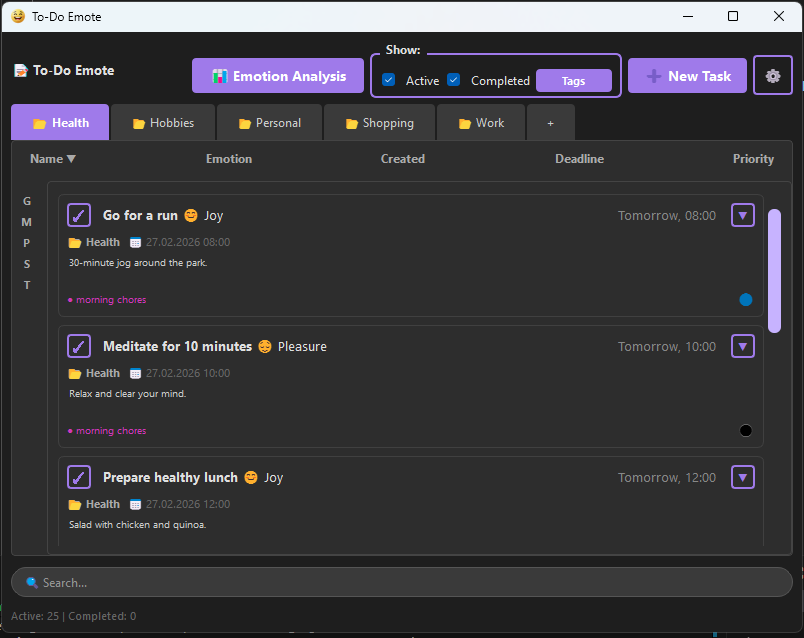Switch to the Hobbies tab
The width and height of the screenshot is (804, 638).
[162, 122]
